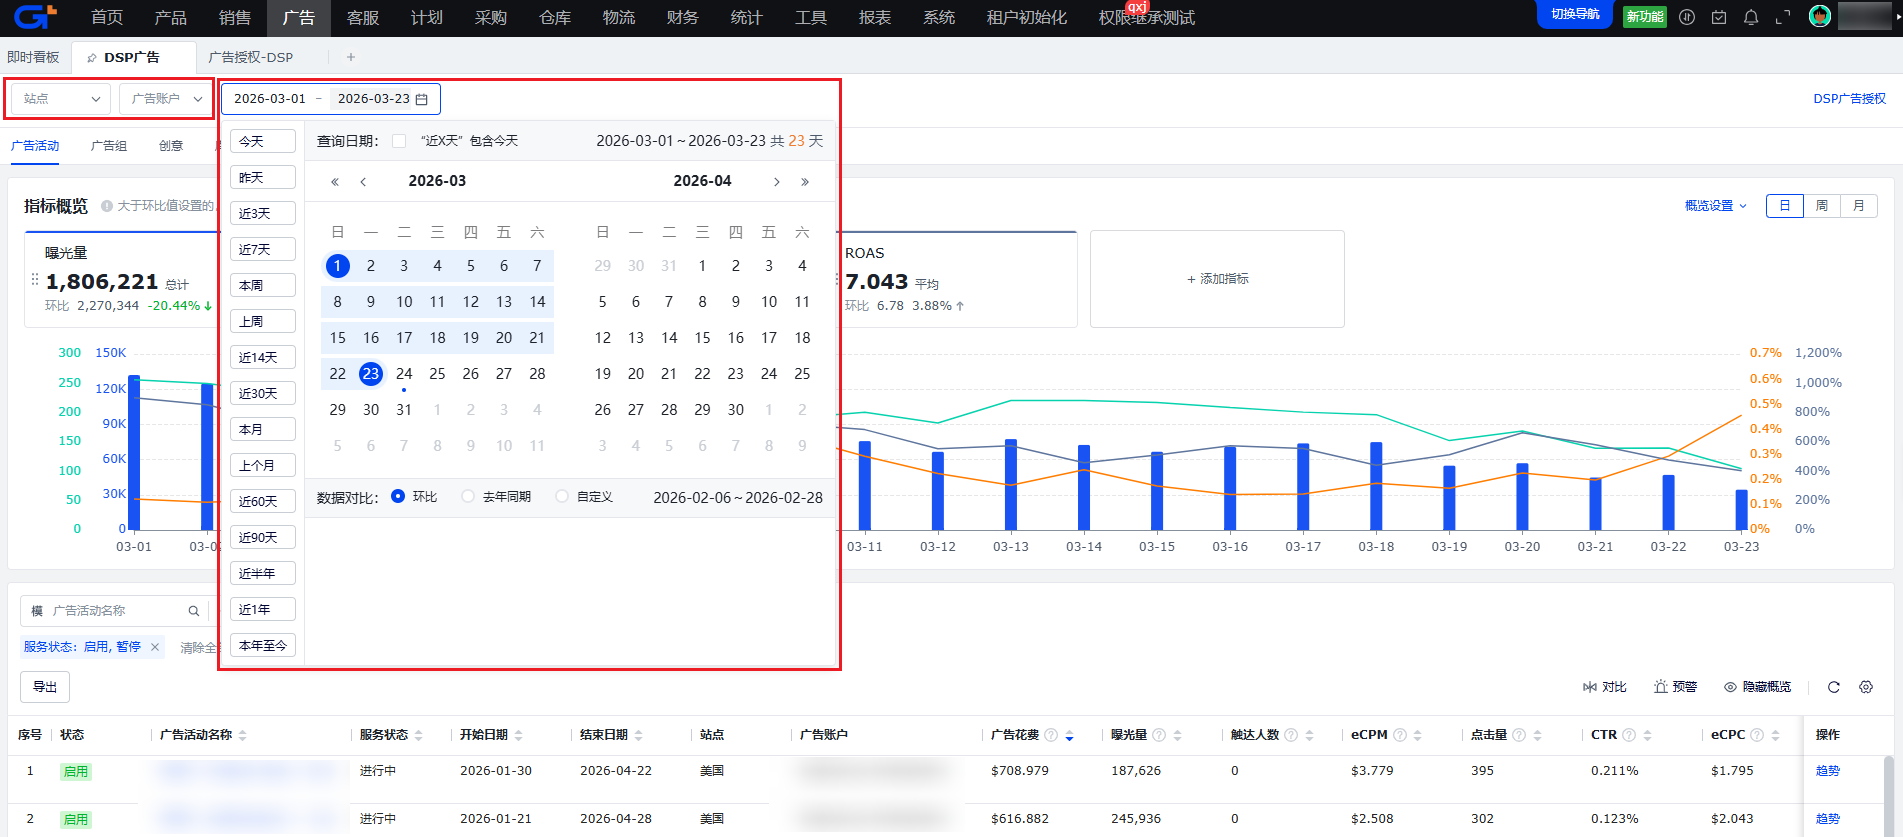The width and height of the screenshot is (1903, 837).
Task: Hide overview via 隐藏概览 eye toggle
Action: (x=1757, y=687)
